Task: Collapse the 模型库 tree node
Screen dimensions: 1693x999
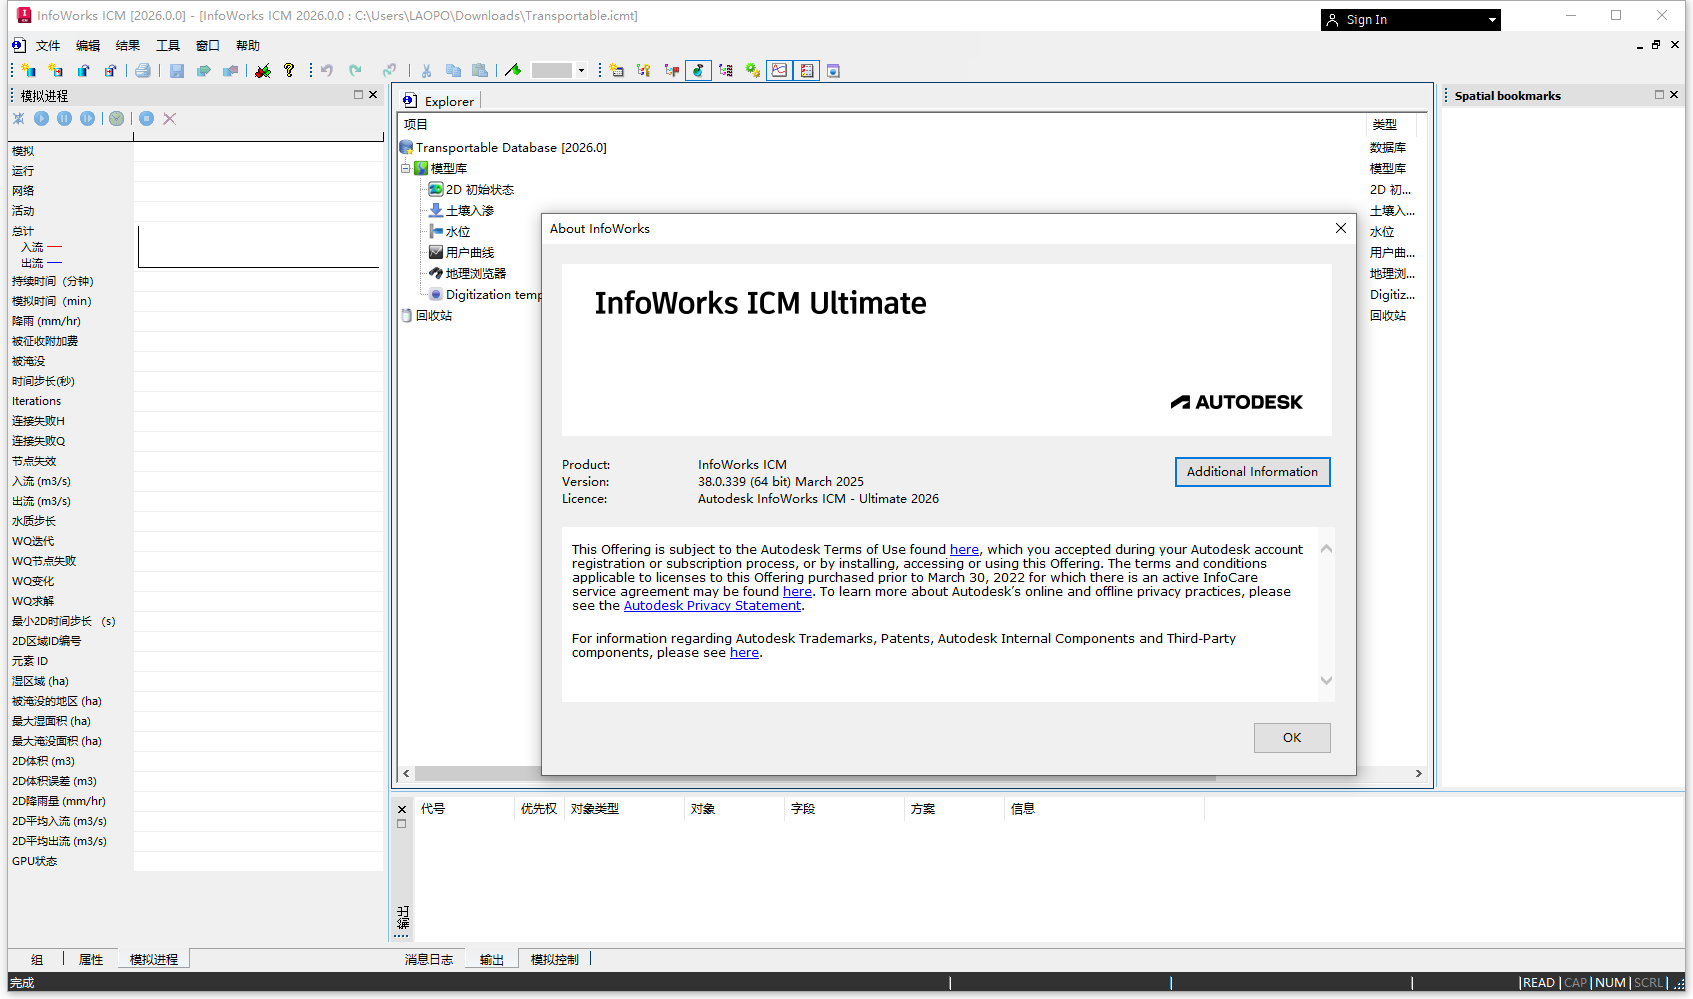Action: point(406,168)
